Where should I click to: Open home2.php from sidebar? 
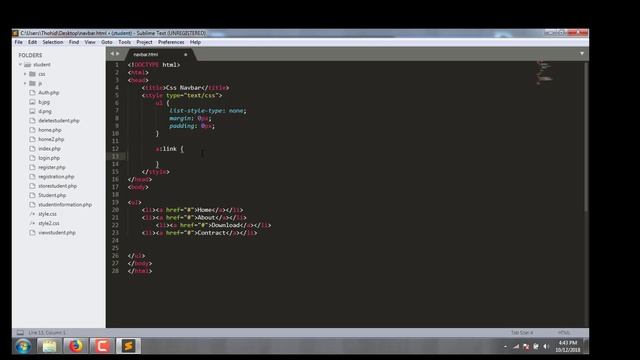coord(51,139)
